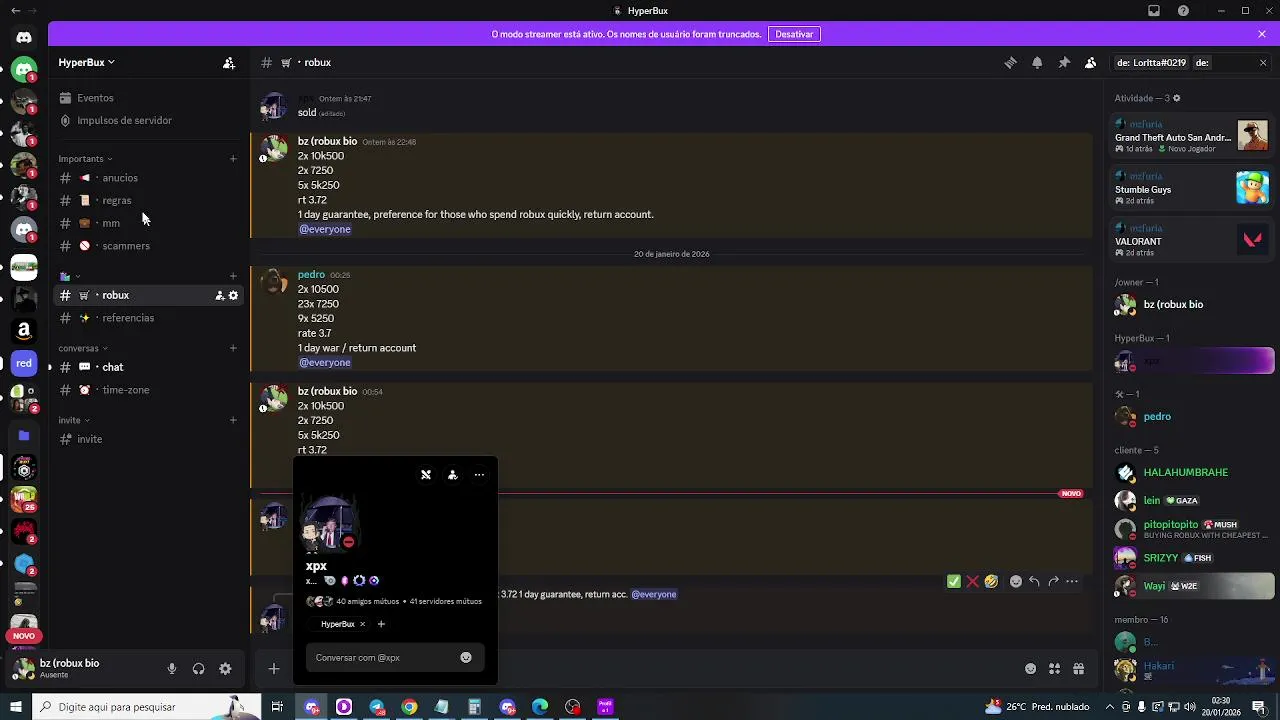Click friend icon in xpx profile popup
1280x720 pixels.
coord(452,475)
